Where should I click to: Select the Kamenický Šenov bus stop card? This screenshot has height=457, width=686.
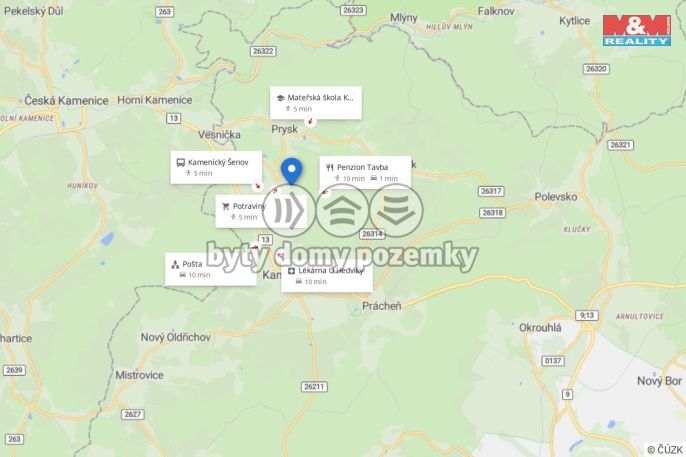pyautogui.click(x=216, y=167)
